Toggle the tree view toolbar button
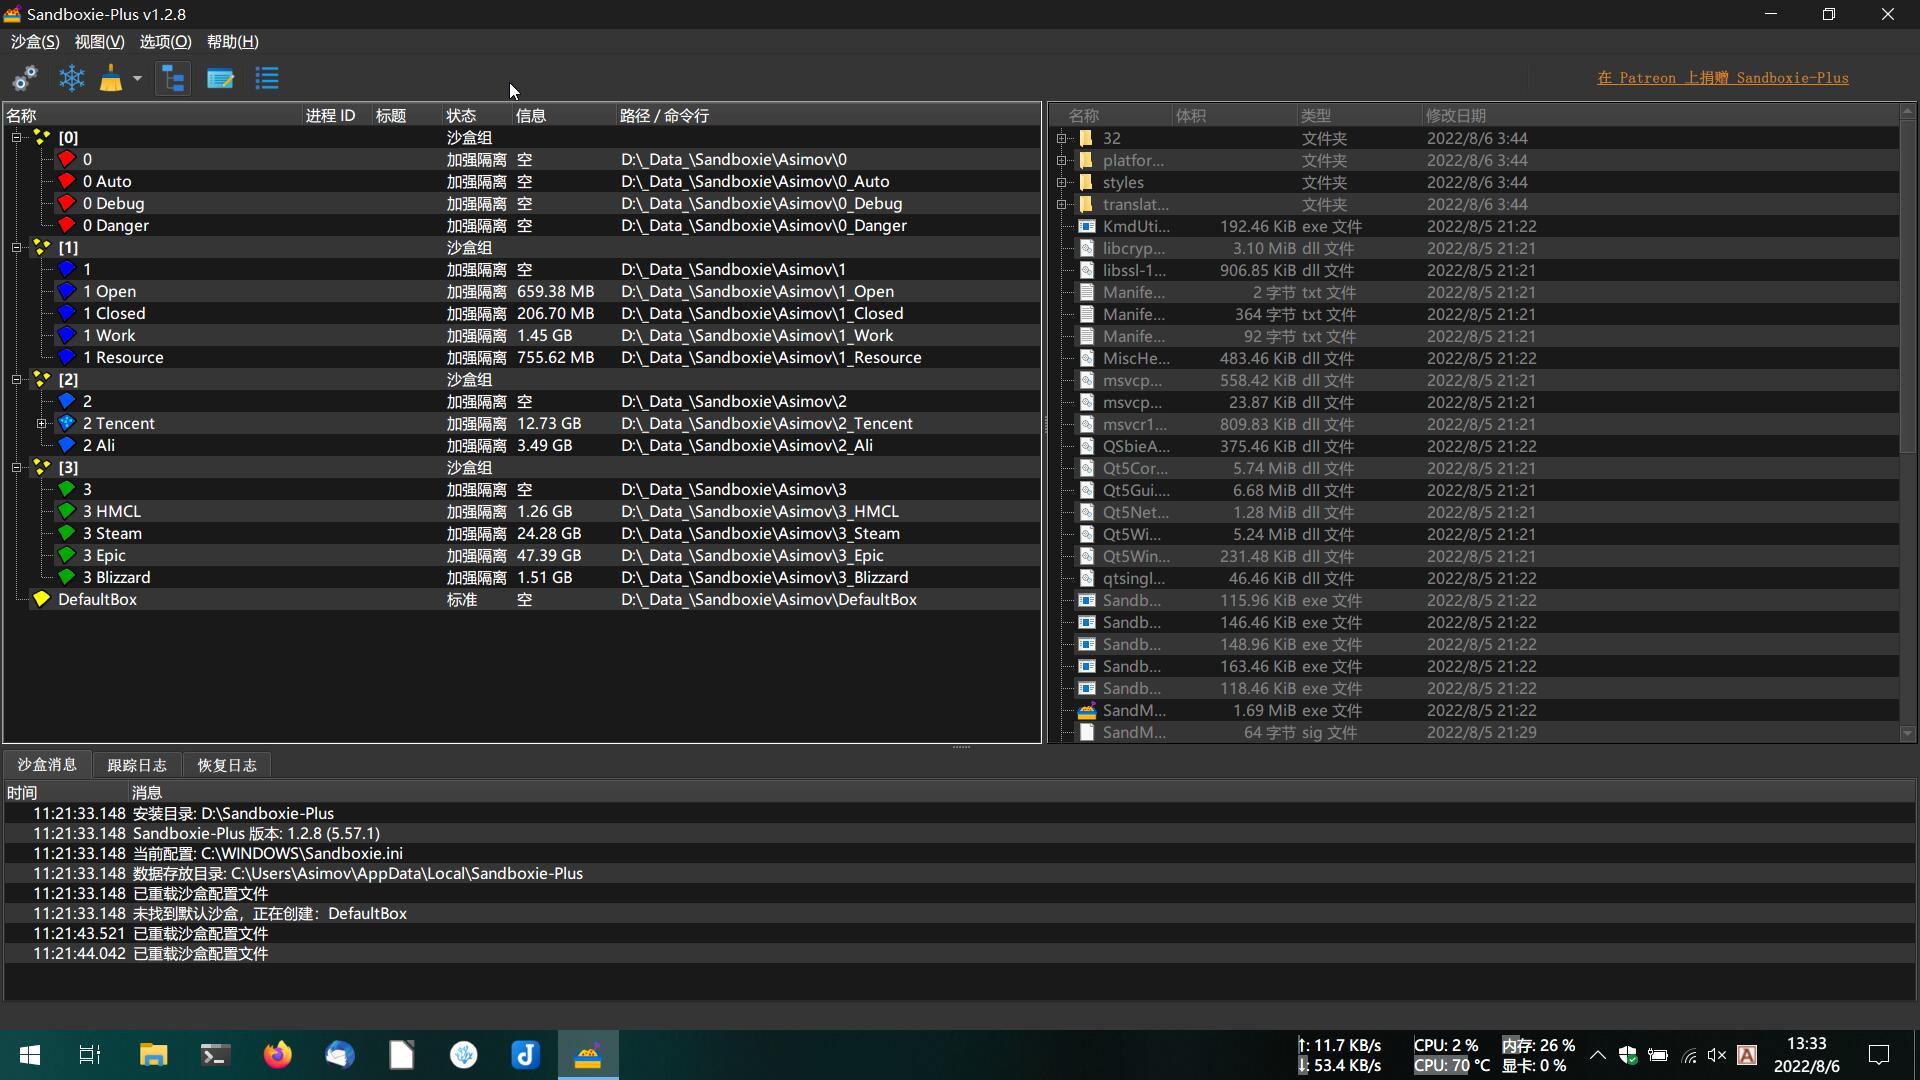Screen dimensions: 1920x1080 click(x=173, y=78)
